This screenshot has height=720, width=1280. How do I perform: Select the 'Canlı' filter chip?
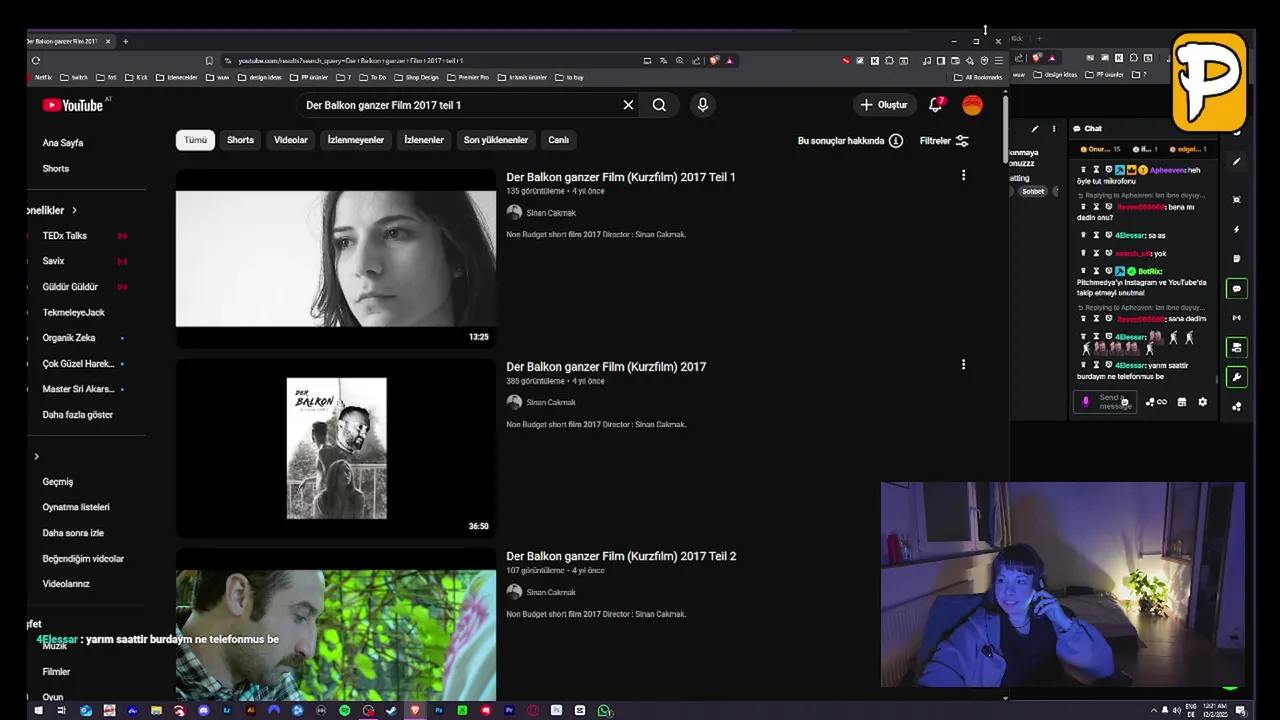pyautogui.click(x=558, y=140)
